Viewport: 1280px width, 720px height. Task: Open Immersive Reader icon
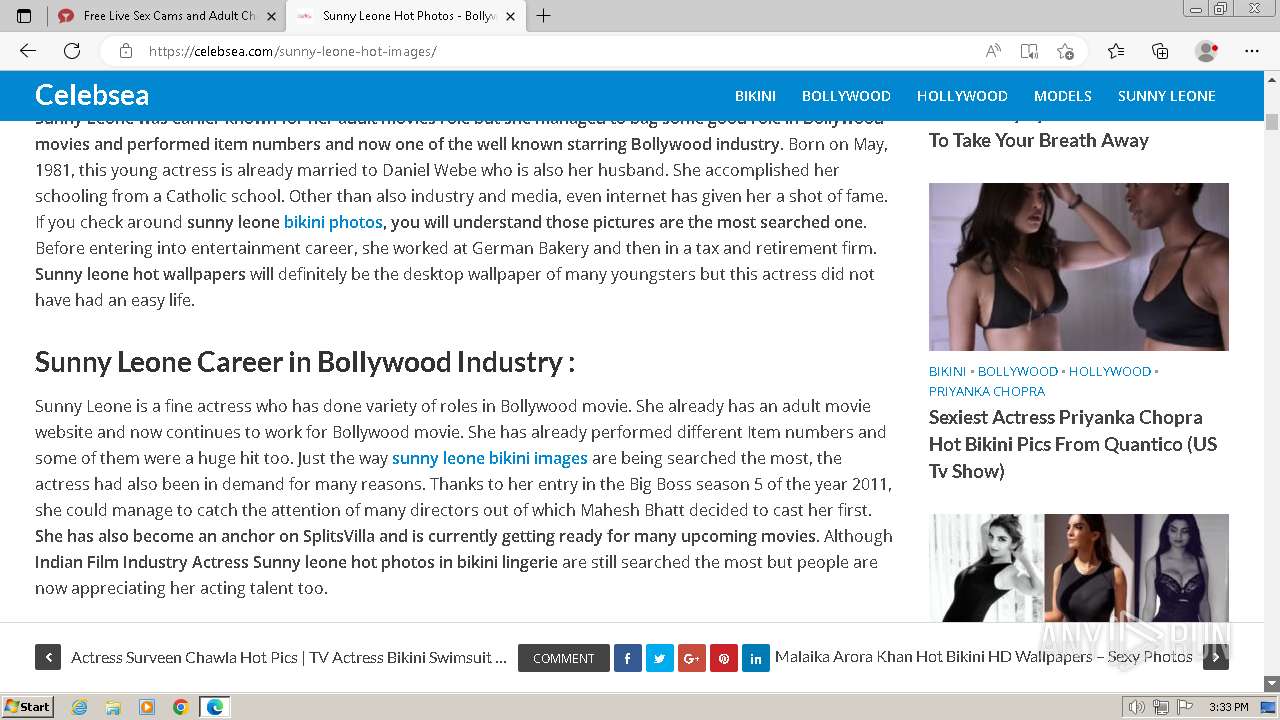click(1029, 51)
